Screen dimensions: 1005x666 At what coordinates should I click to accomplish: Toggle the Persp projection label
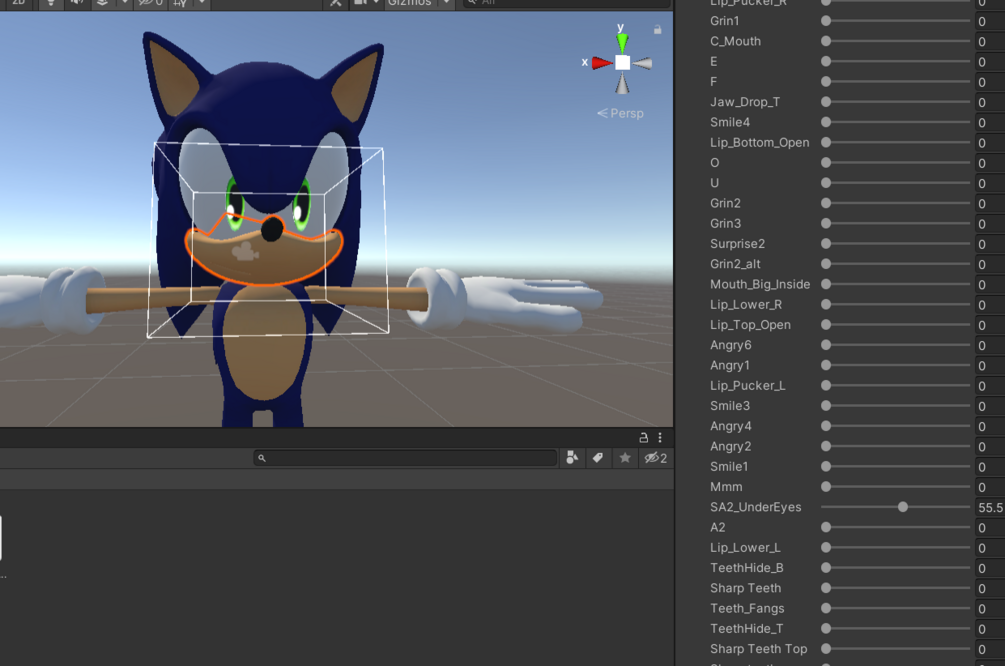620,113
